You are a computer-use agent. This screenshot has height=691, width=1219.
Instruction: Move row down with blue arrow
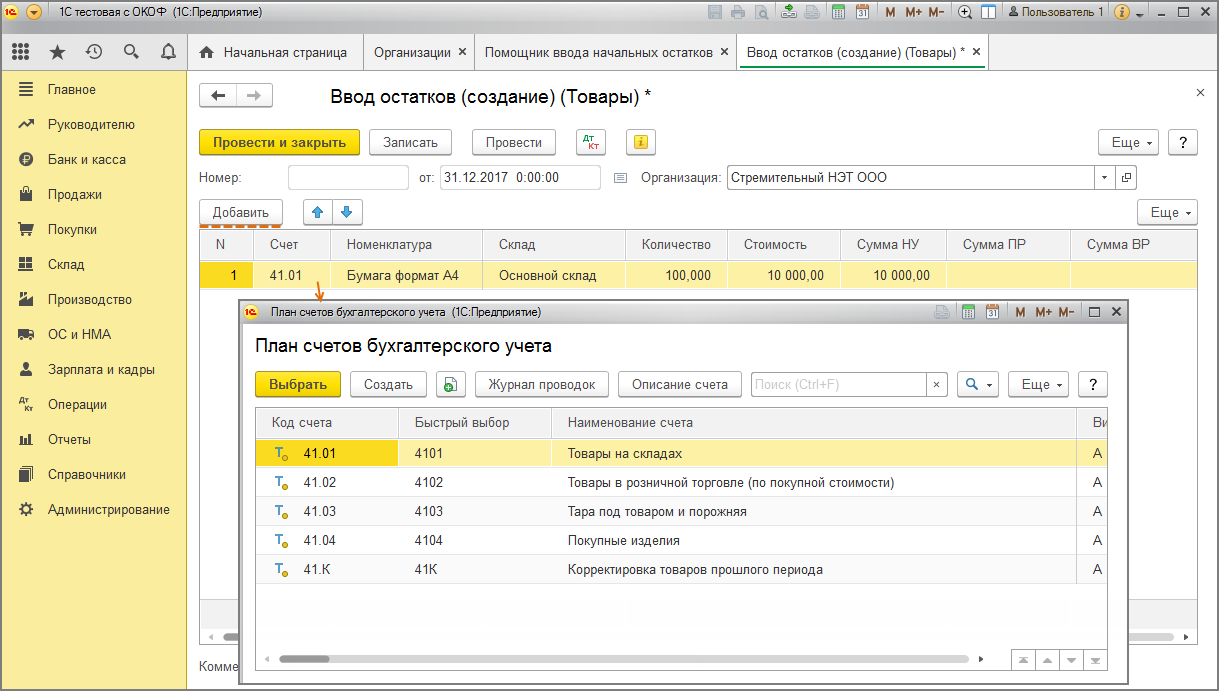(x=347, y=212)
